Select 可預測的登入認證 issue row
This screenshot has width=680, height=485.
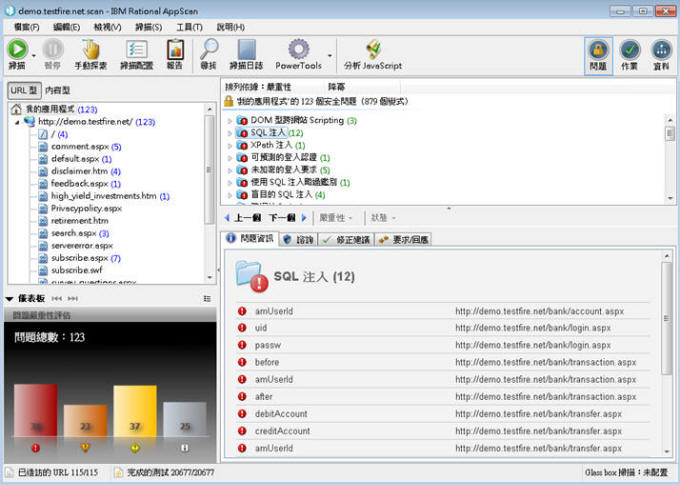284,157
